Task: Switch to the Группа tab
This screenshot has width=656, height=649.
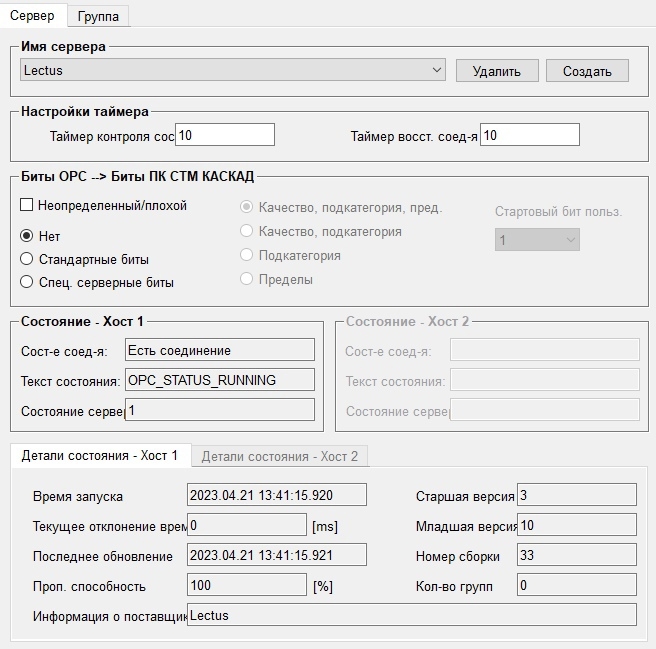Action: [98, 16]
